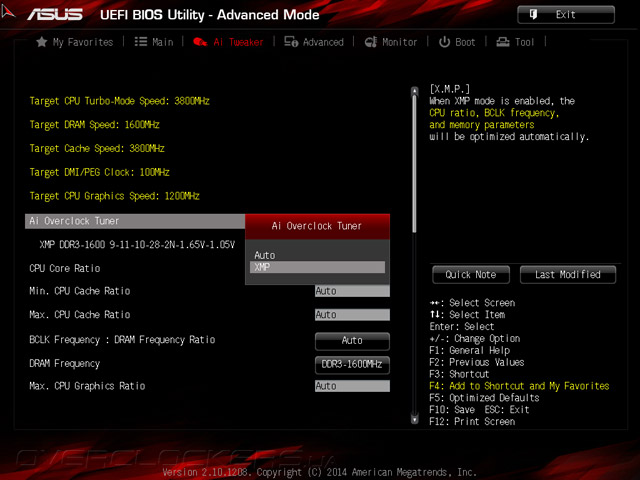Click Target Cache Speed: 3800MHz text
The height and width of the screenshot is (480, 640).
click(97, 149)
